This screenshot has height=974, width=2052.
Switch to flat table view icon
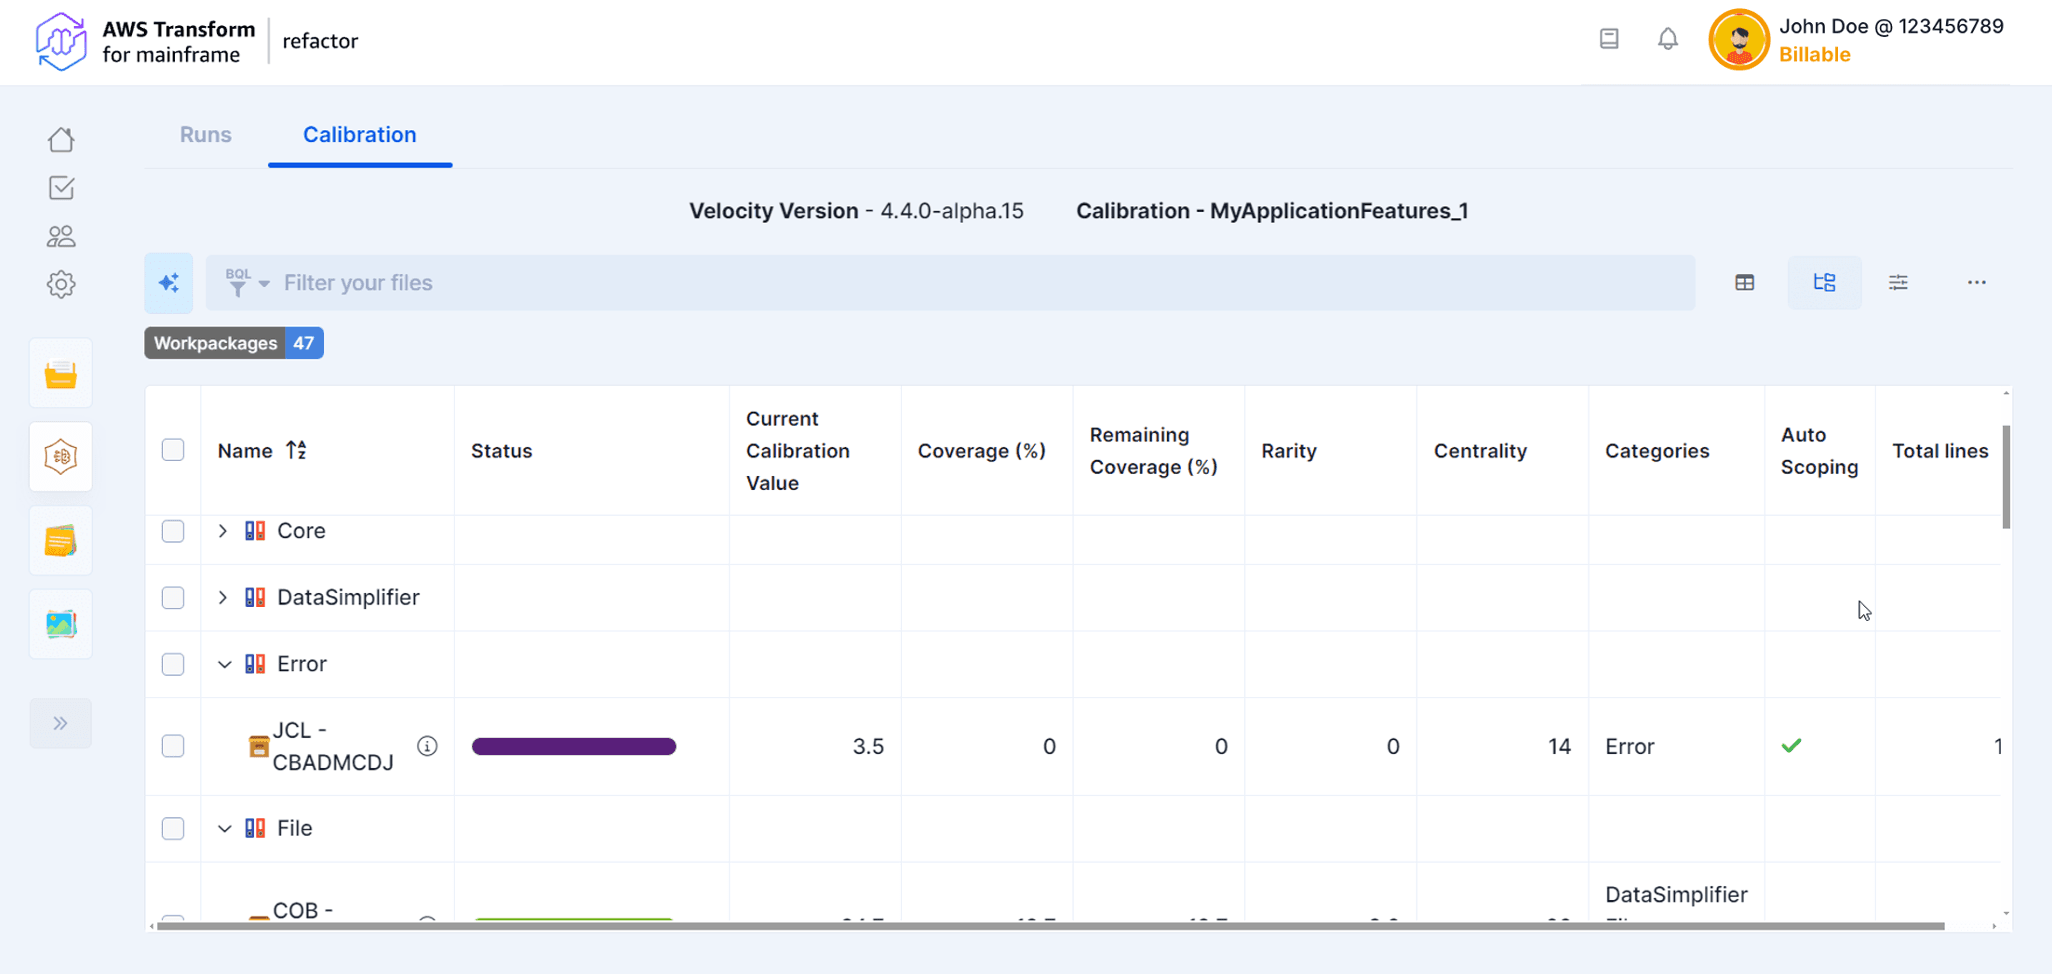click(1745, 283)
